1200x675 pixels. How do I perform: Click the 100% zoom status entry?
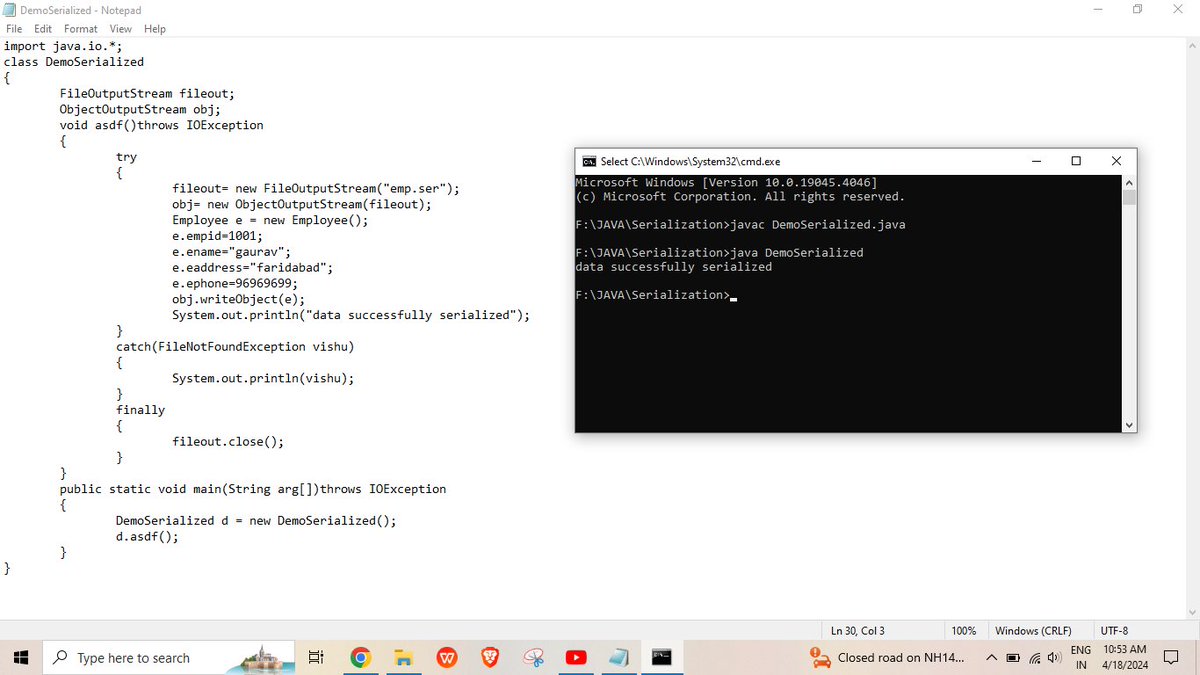tap(964, 631)
